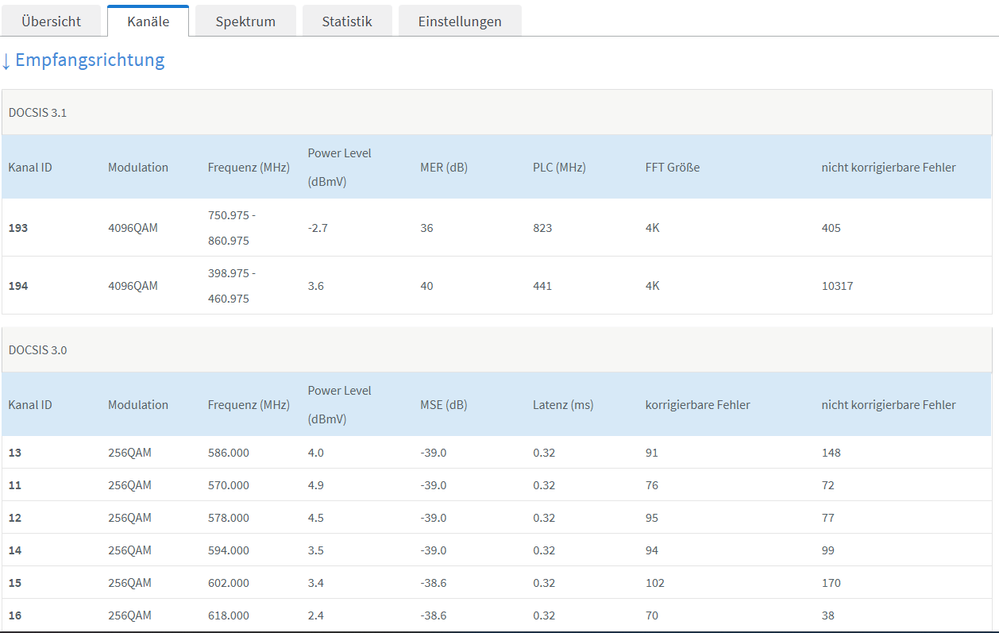Select channel ID 13 in DOCSIS 3.0 table
Viewport: 999px width, 633px height.
15,453
